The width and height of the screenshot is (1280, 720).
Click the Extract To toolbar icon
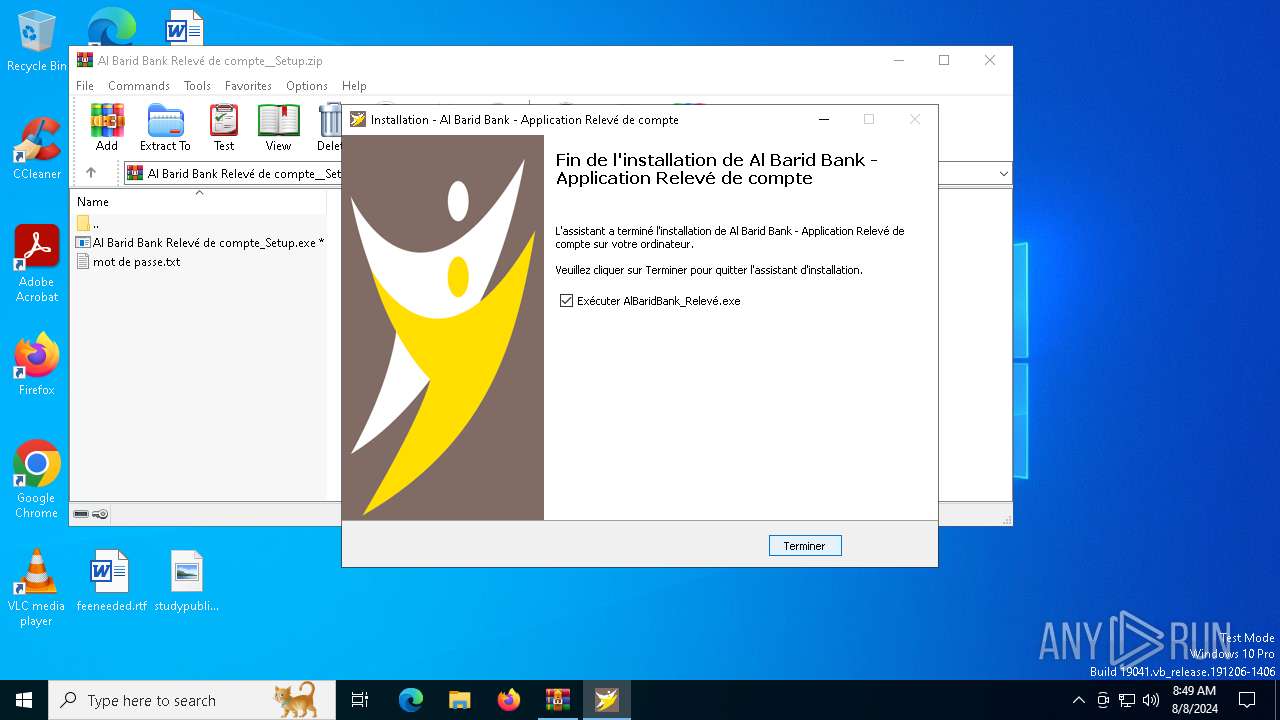click(x=165, y=128)
